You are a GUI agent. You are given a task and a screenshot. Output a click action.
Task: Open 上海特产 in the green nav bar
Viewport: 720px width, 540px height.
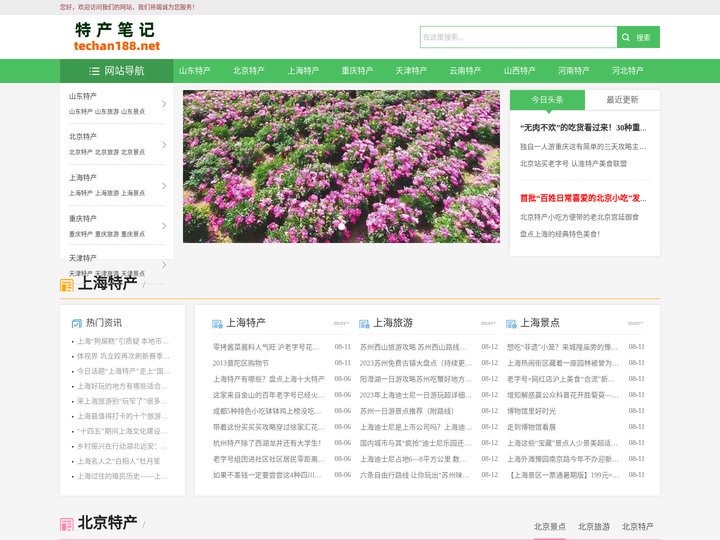coord(303,71)
